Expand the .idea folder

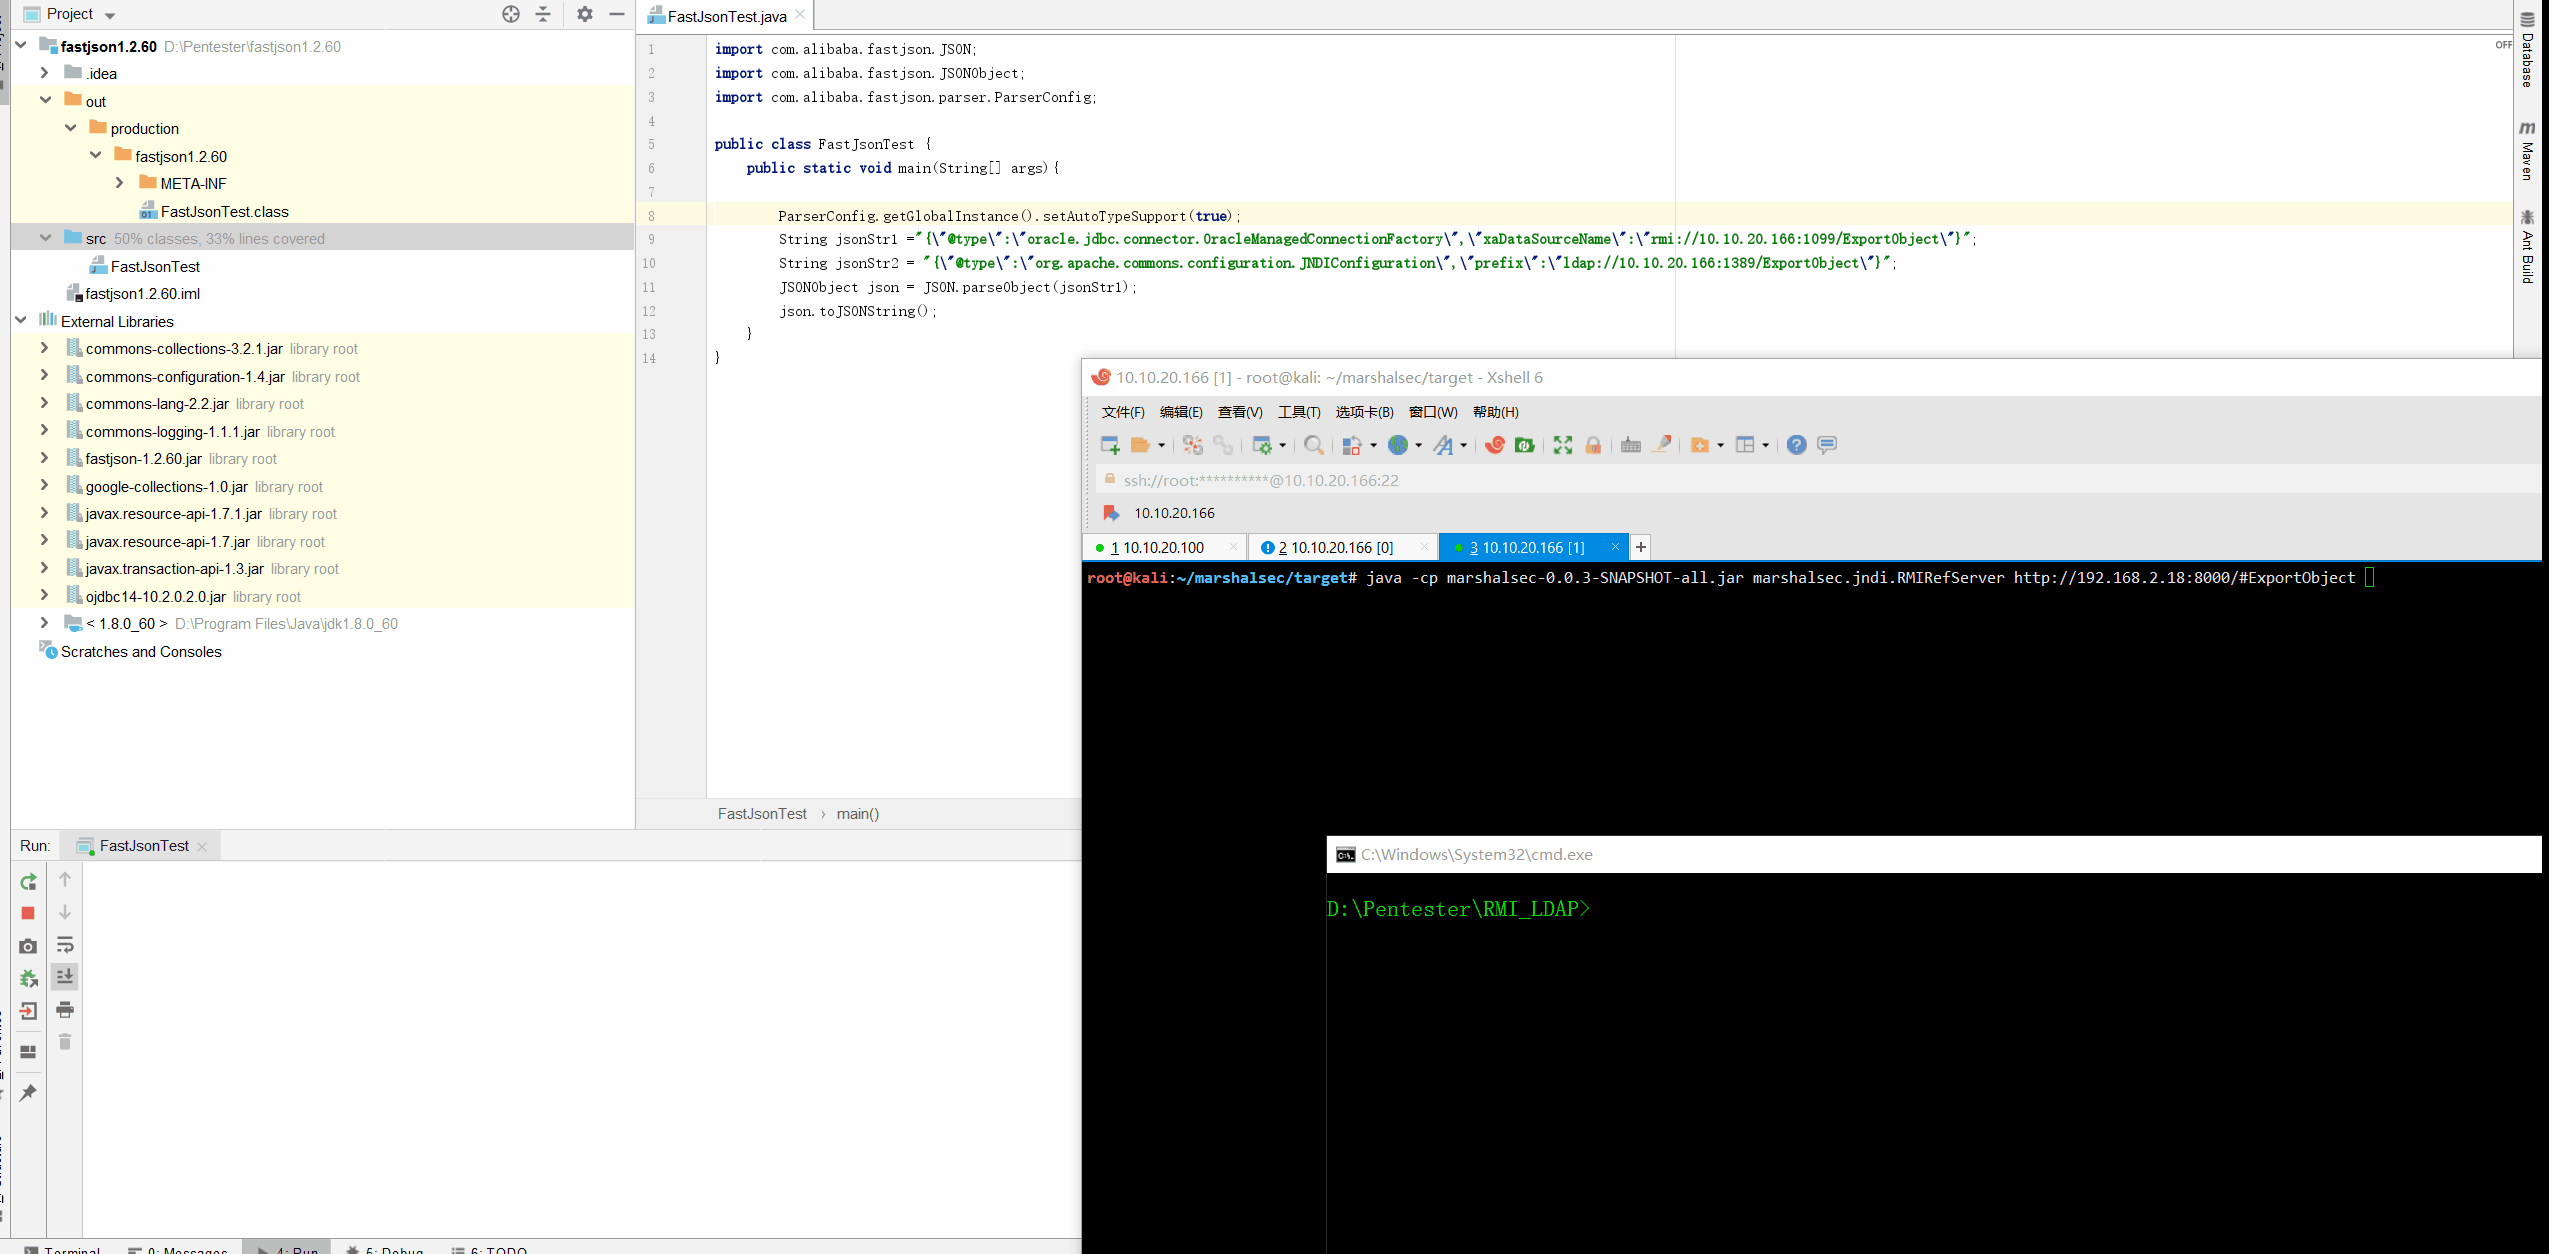(x=44, y=73)
